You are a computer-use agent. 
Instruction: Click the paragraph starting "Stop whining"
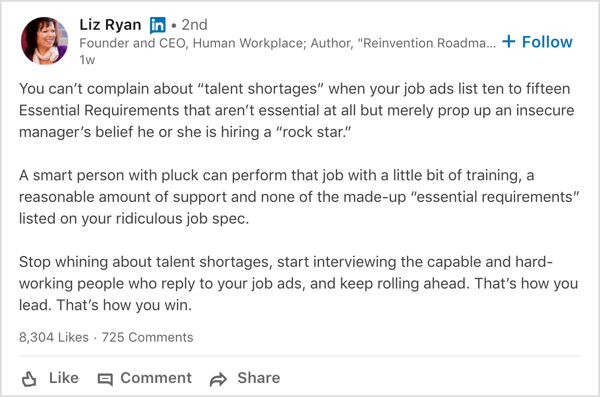[x=298, y=283]
